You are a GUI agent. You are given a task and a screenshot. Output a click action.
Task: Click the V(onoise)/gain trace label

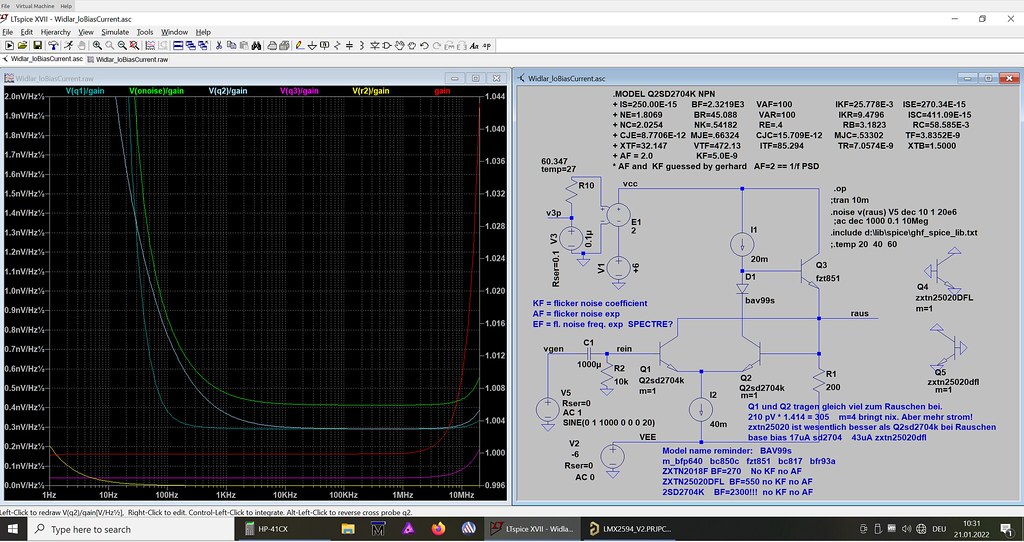point(157,90)
